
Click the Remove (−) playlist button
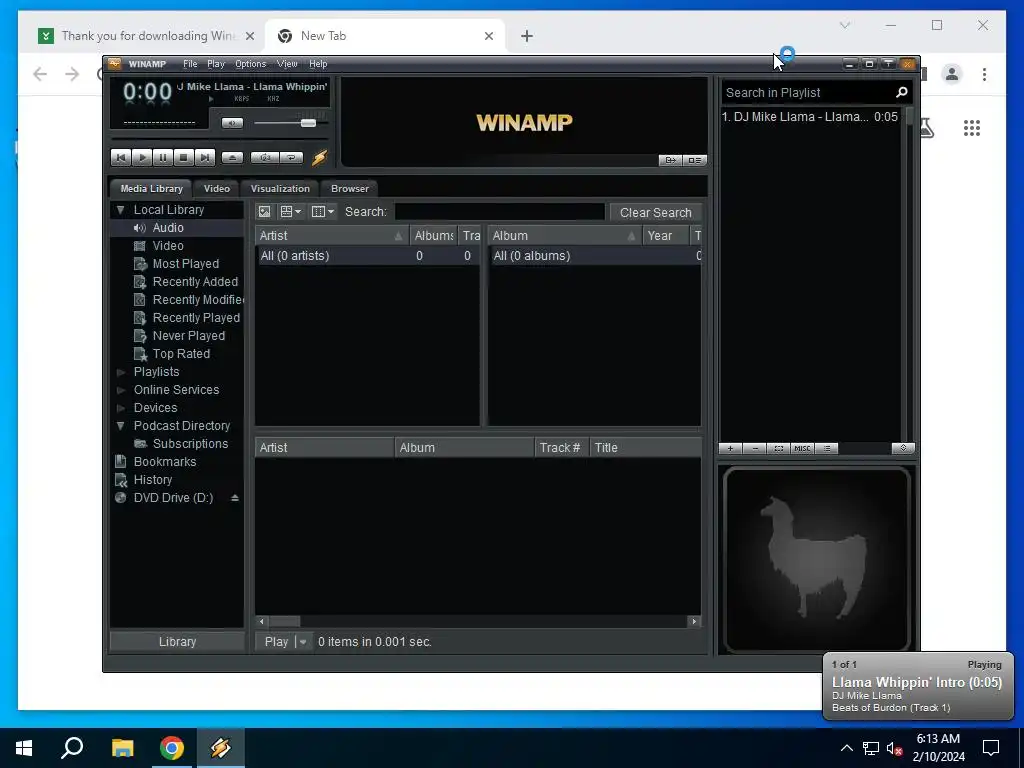[755, 449]
